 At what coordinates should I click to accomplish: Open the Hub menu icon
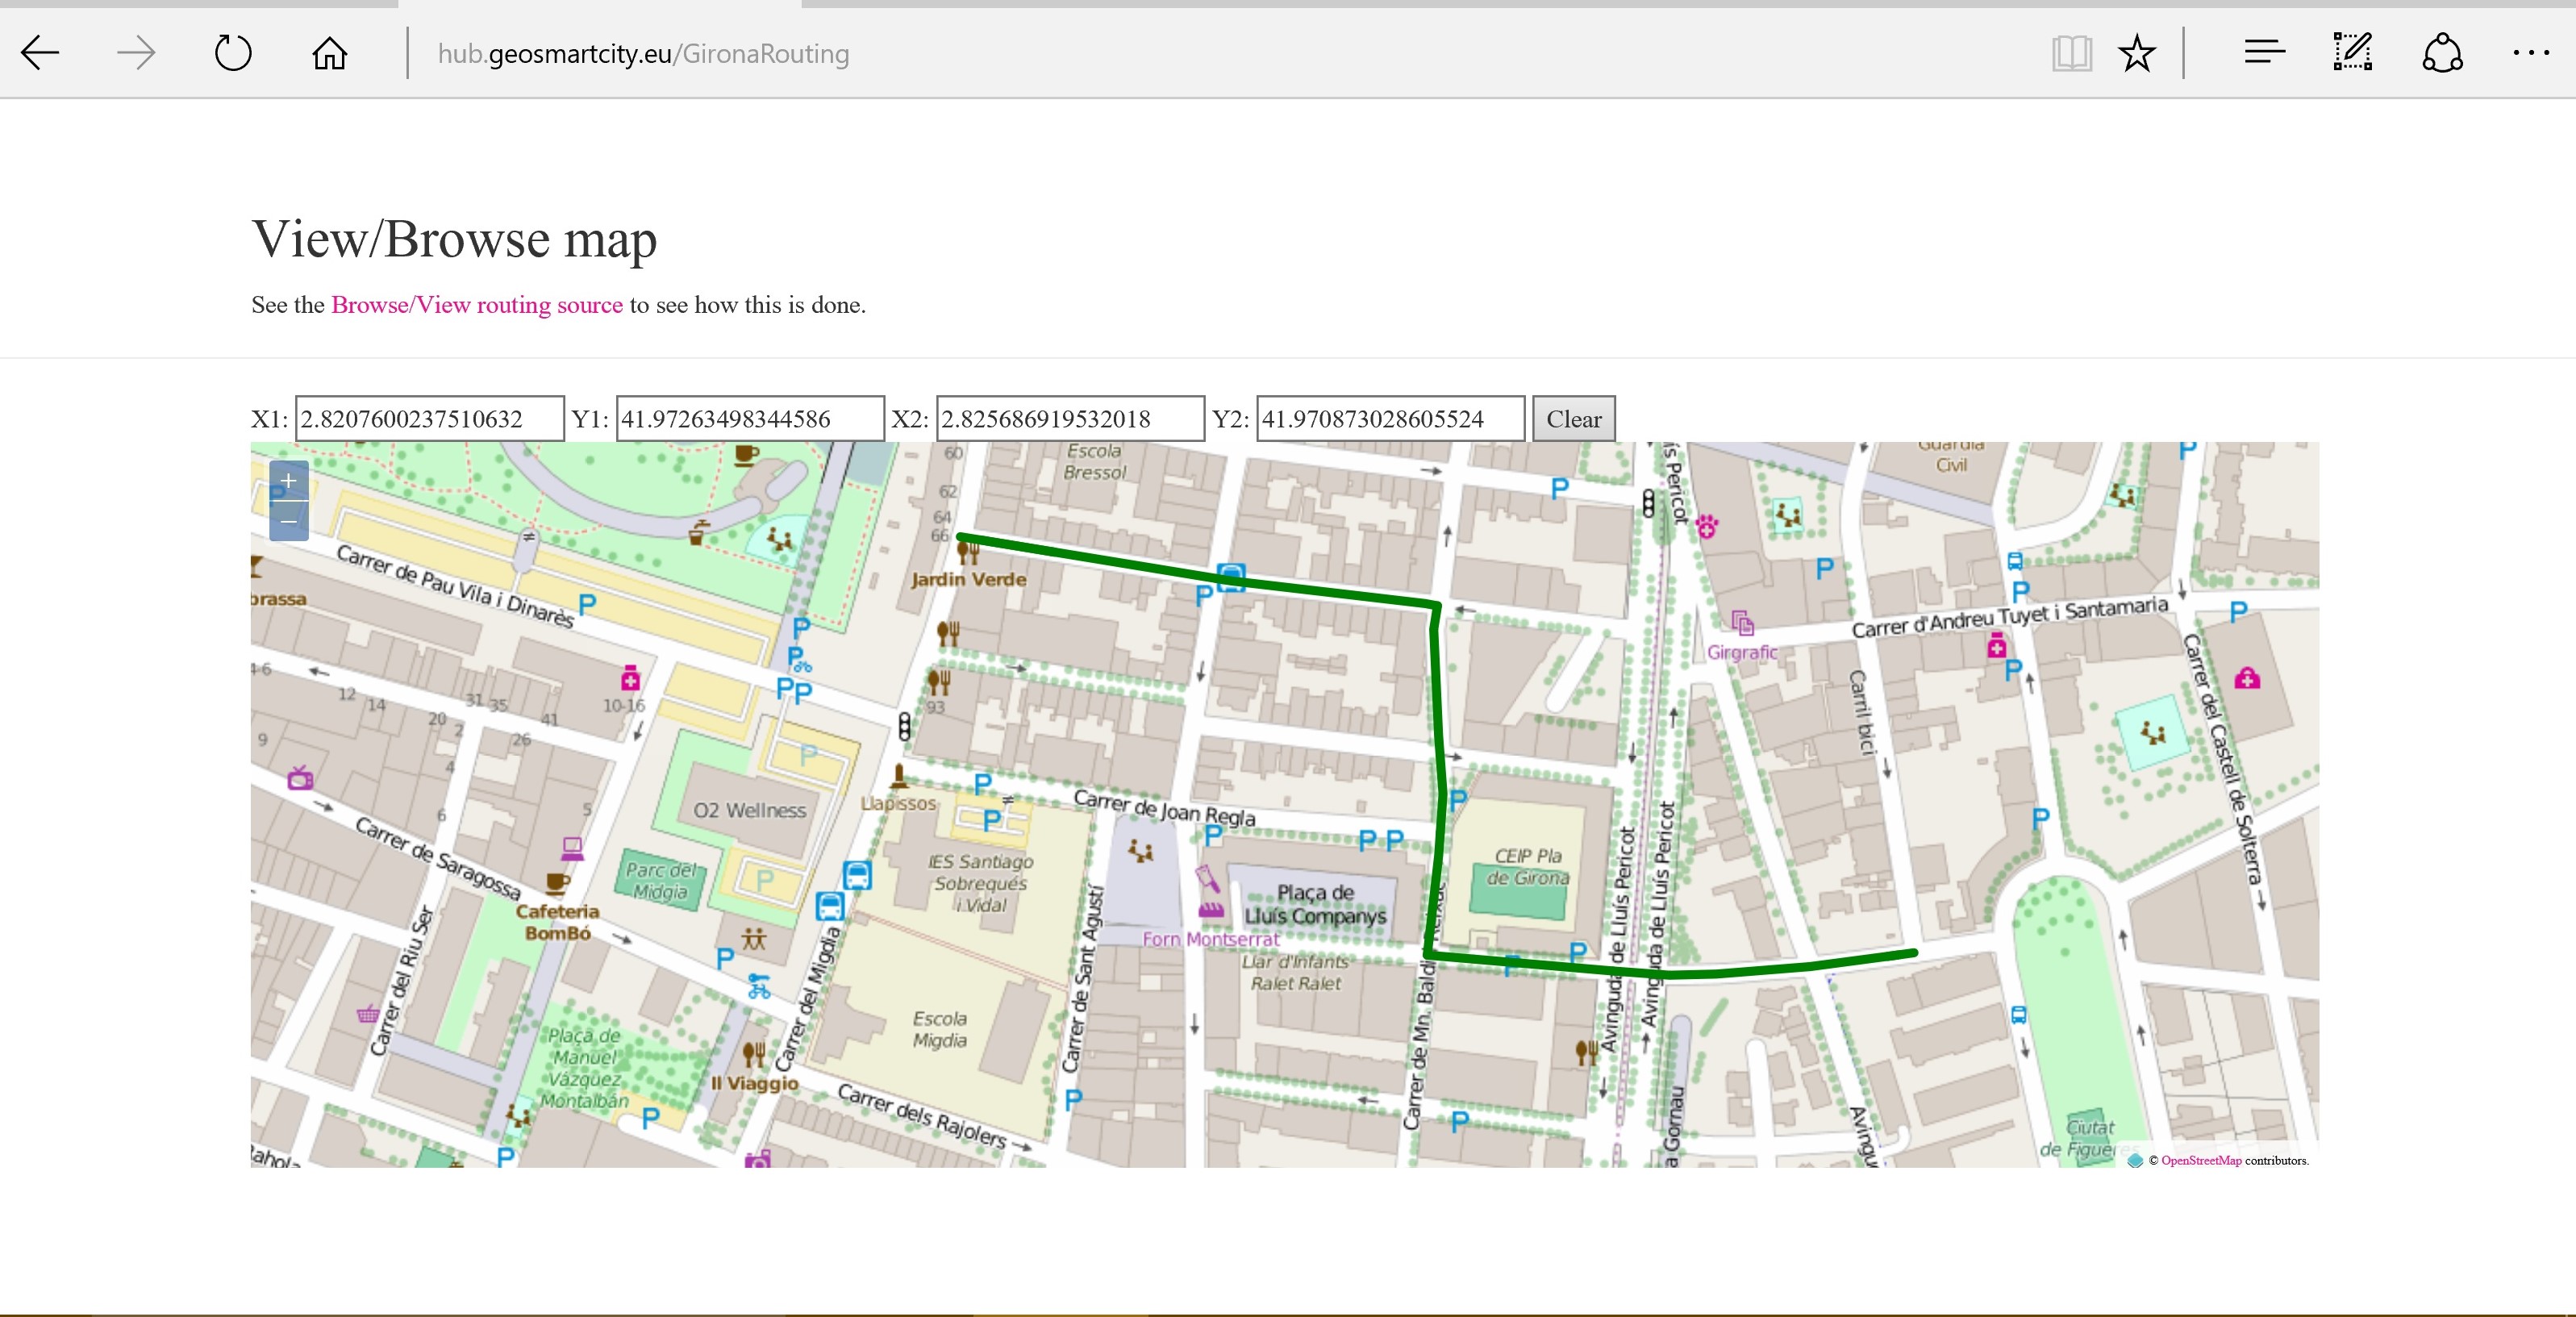point(2264,53)
